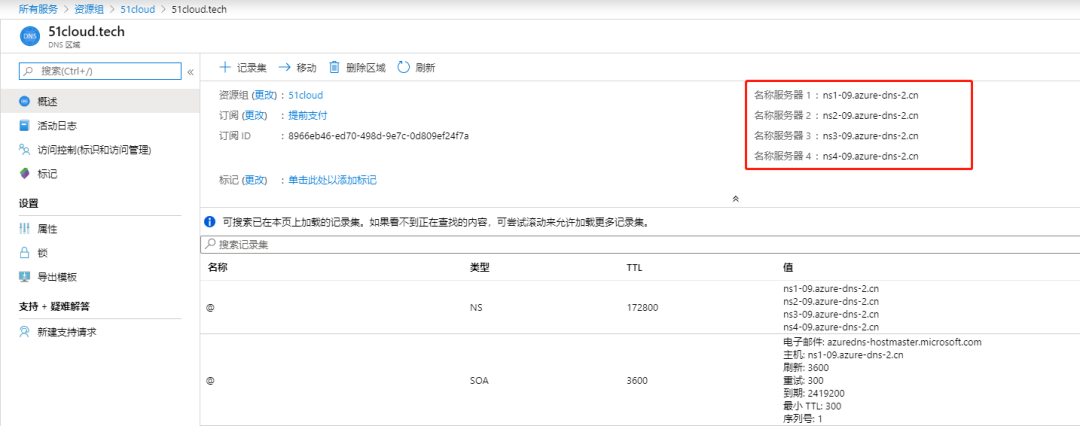Collapse sidebar with double-chevron button
The width and height of the screenshot is (1080, 426).
(191, 72)
